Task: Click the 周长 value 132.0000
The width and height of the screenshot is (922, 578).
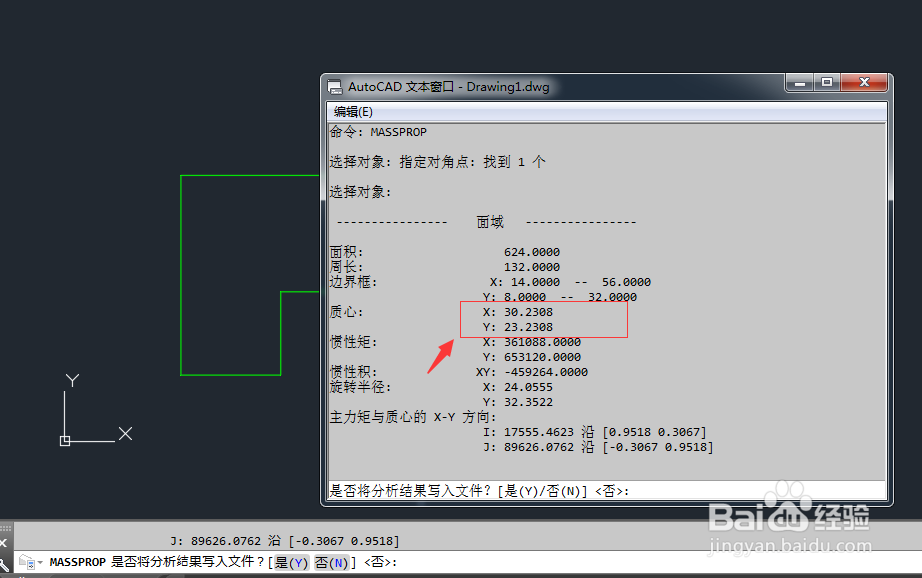Action: pyautogui.click(x=532, y=268)
